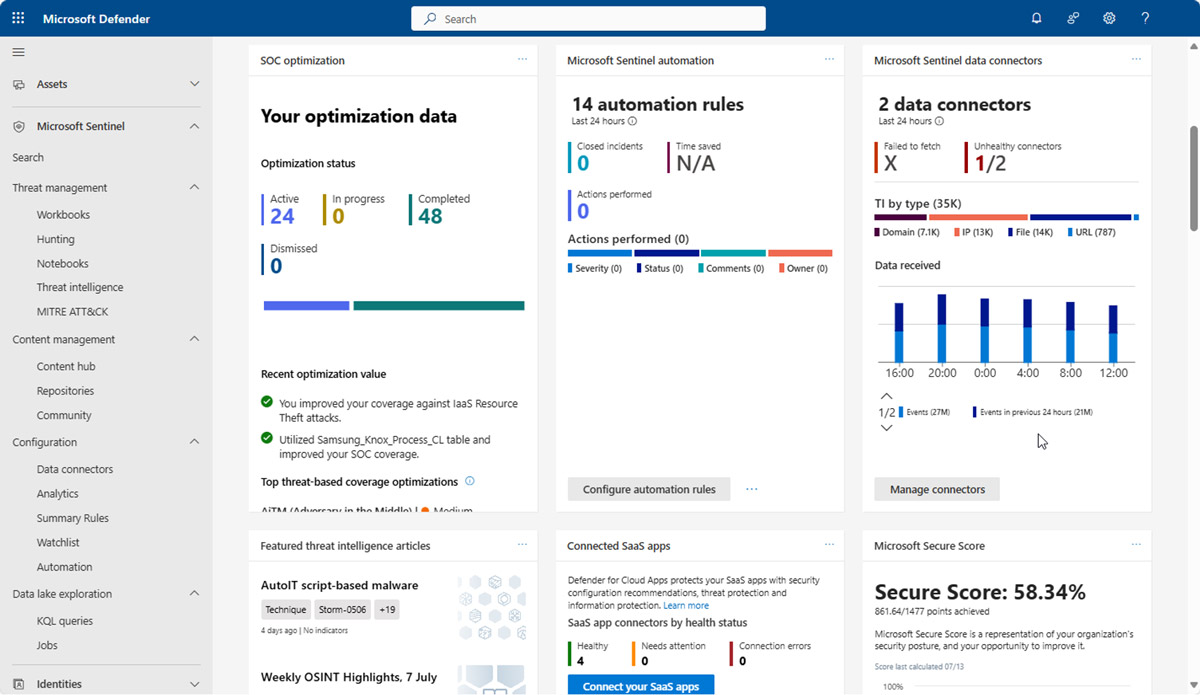
Task: Open the notifications bell icon
Action: (x=1036, y=17)
